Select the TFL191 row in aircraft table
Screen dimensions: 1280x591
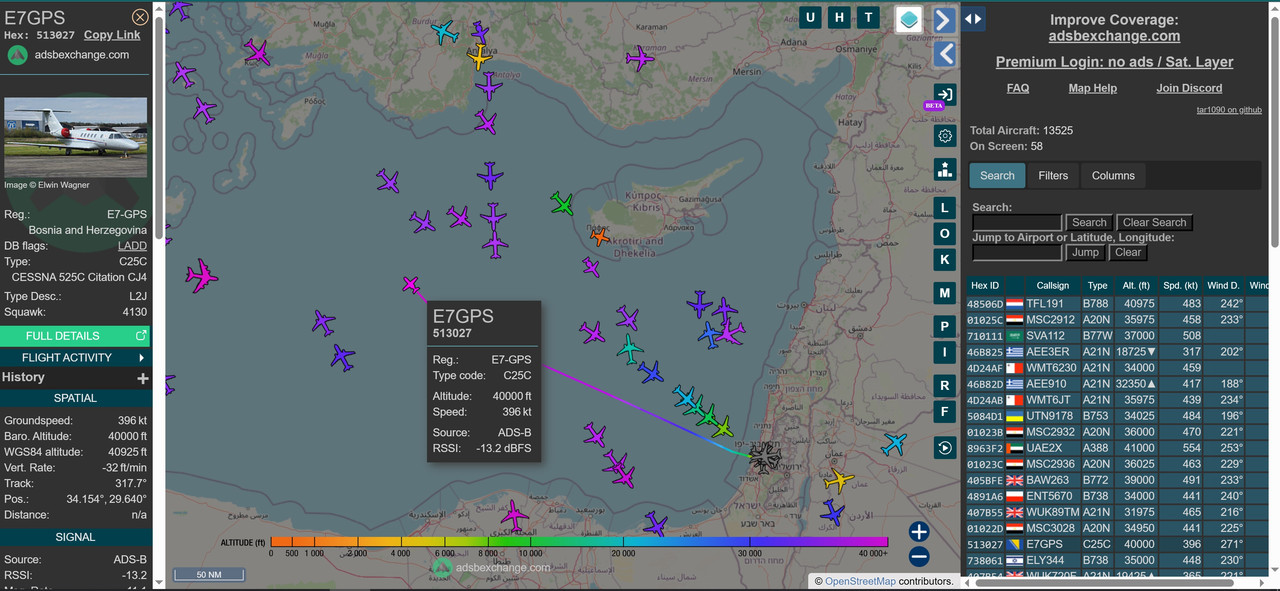tap(1115, 303)
